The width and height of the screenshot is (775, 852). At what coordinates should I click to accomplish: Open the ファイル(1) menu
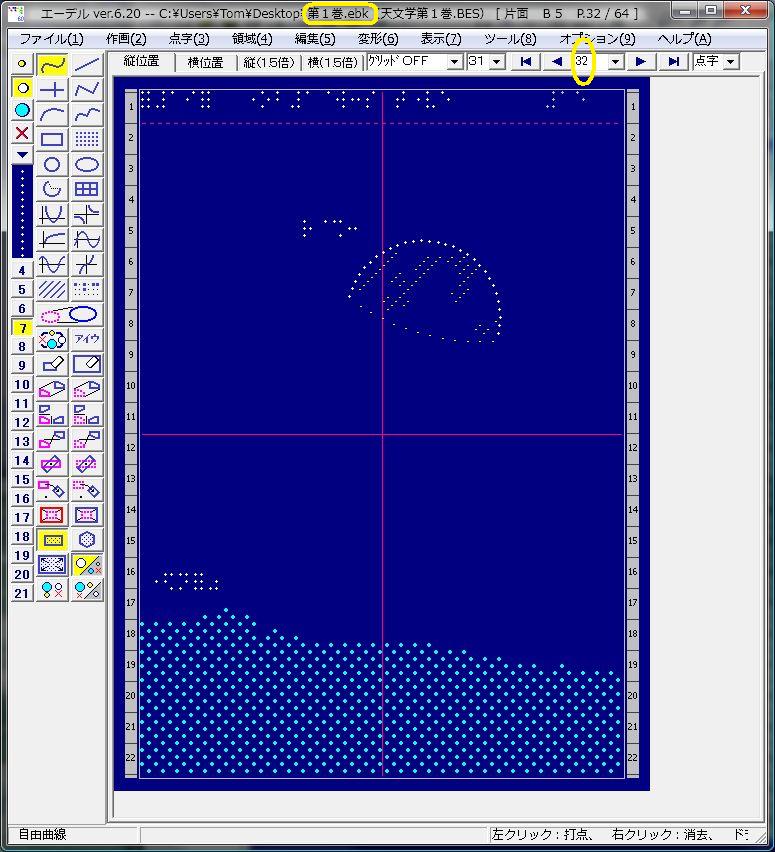[52, 39]
